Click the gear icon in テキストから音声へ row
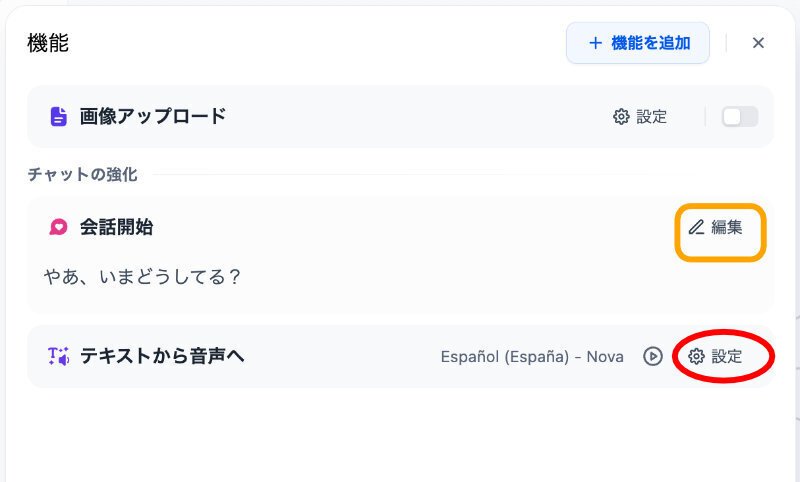This screenshot has height=482, width=800. [696, 356]
